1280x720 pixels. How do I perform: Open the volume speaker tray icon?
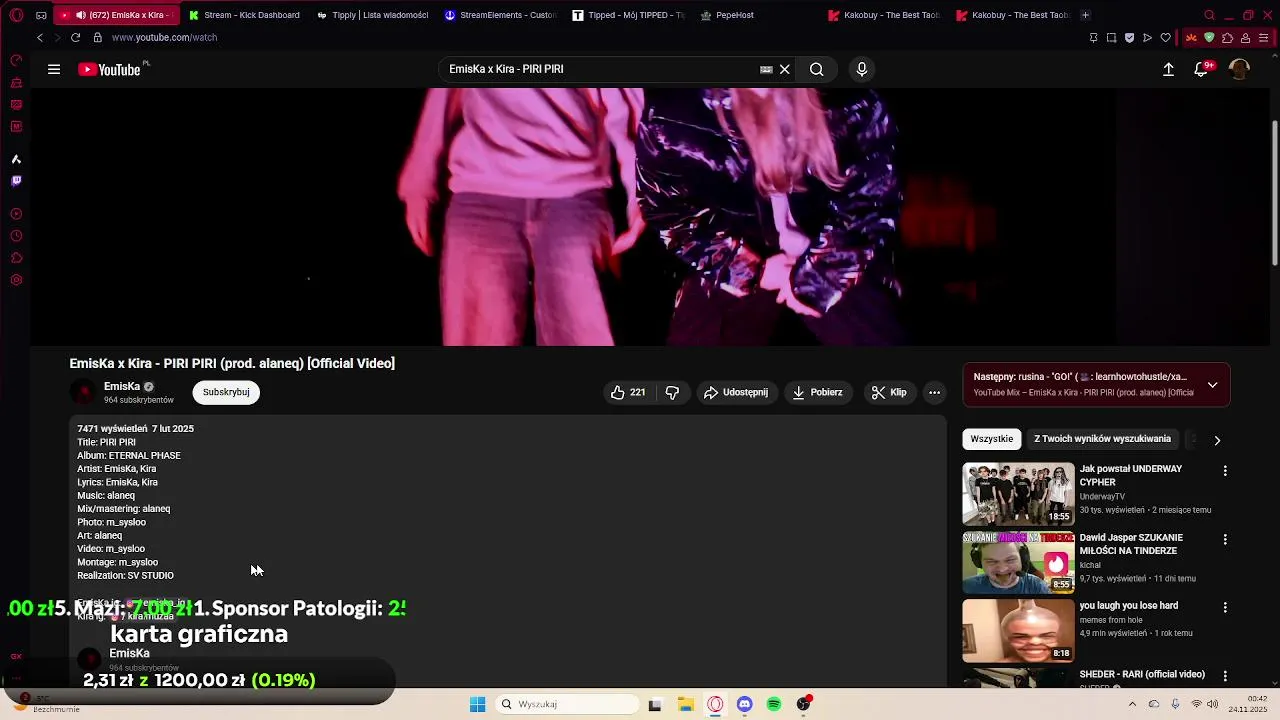(x=1212, y=704)
